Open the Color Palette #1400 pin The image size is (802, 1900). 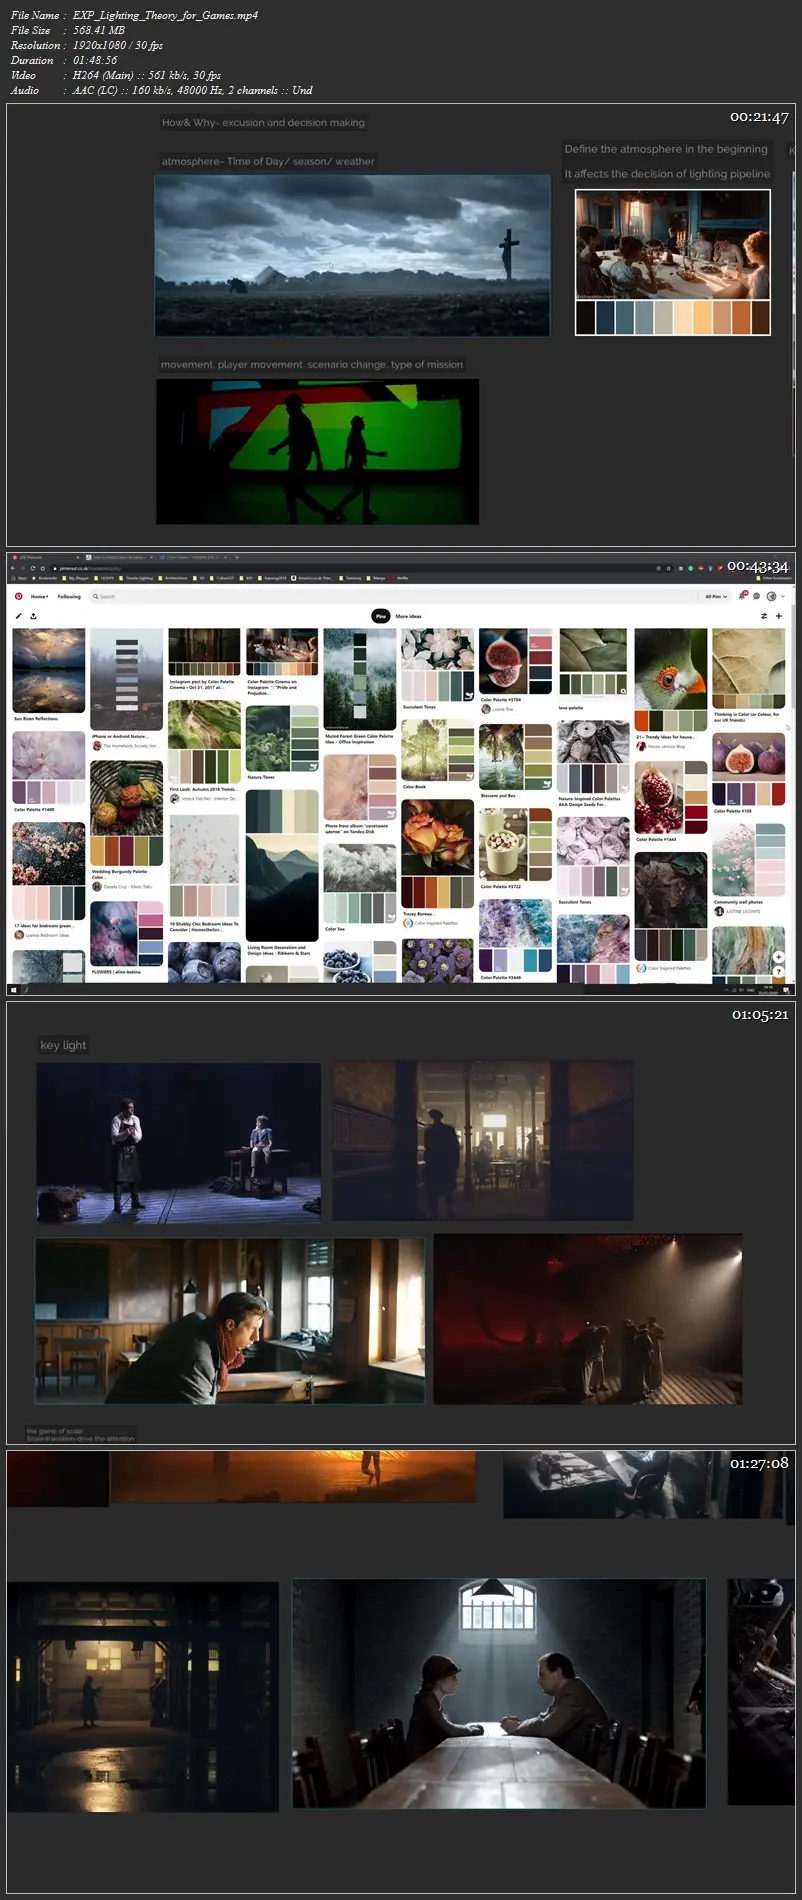click(x=49, y=769)
